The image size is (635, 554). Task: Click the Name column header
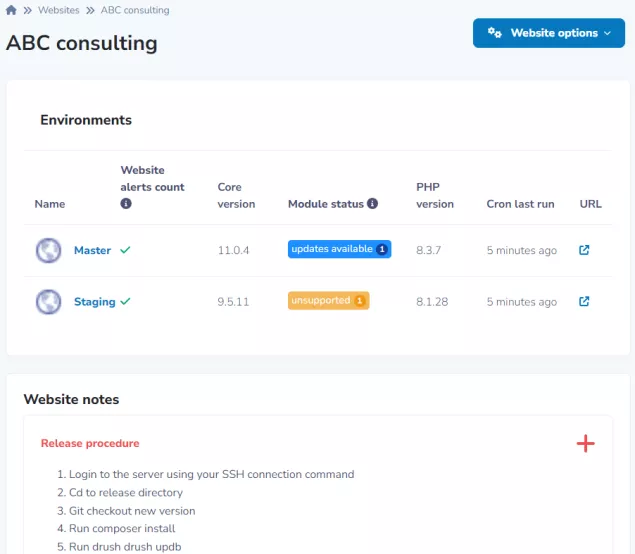(x=49, y=204)
